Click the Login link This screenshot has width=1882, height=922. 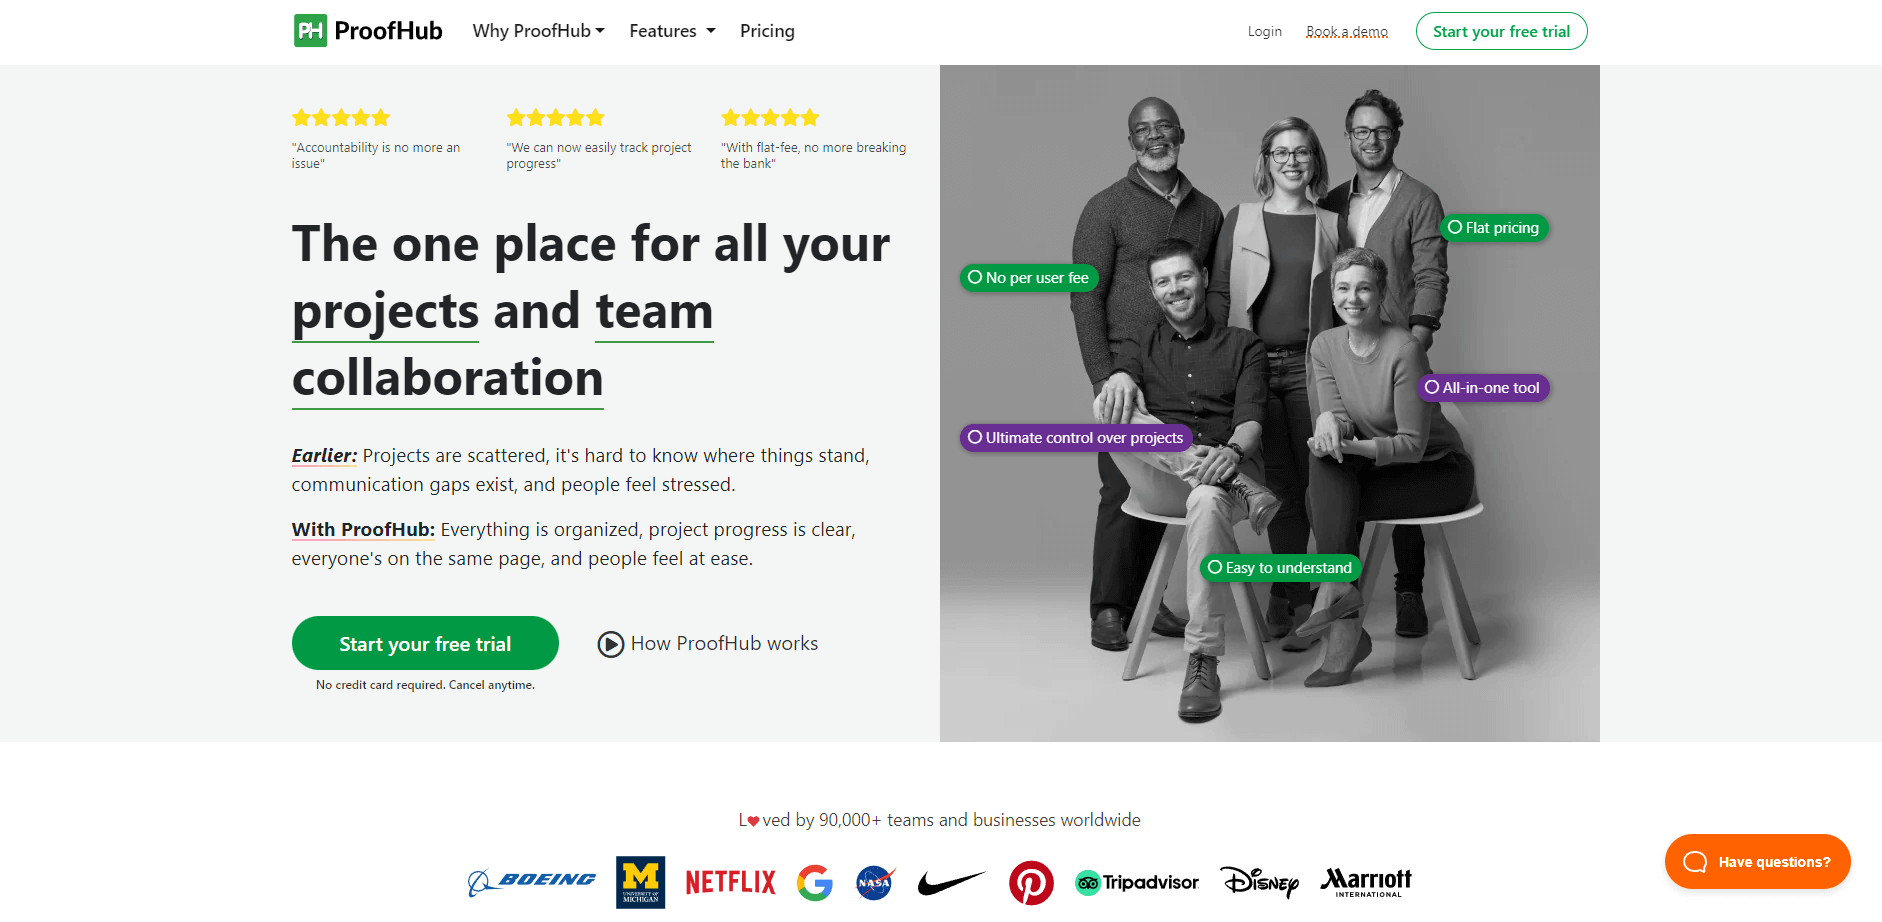tap(1264, 32)
